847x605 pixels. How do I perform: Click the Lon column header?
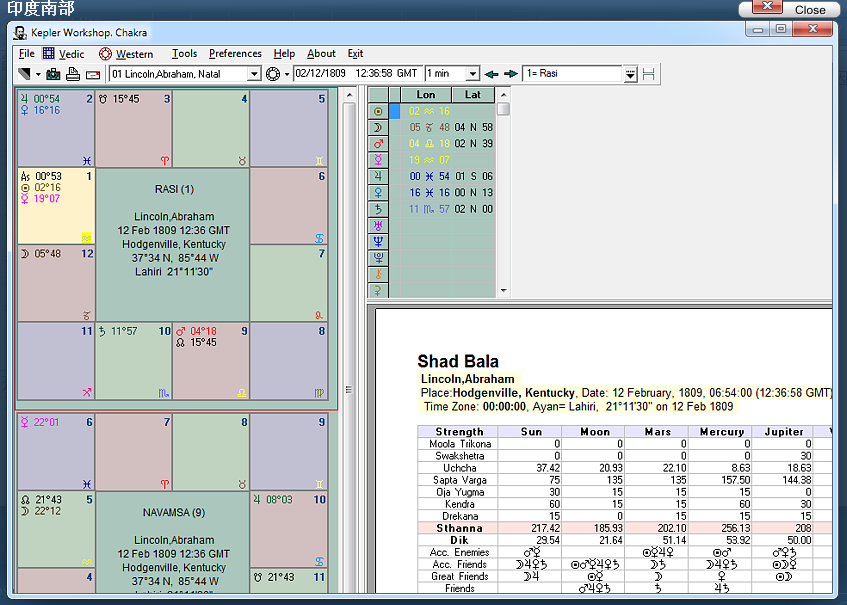point(425,95)
